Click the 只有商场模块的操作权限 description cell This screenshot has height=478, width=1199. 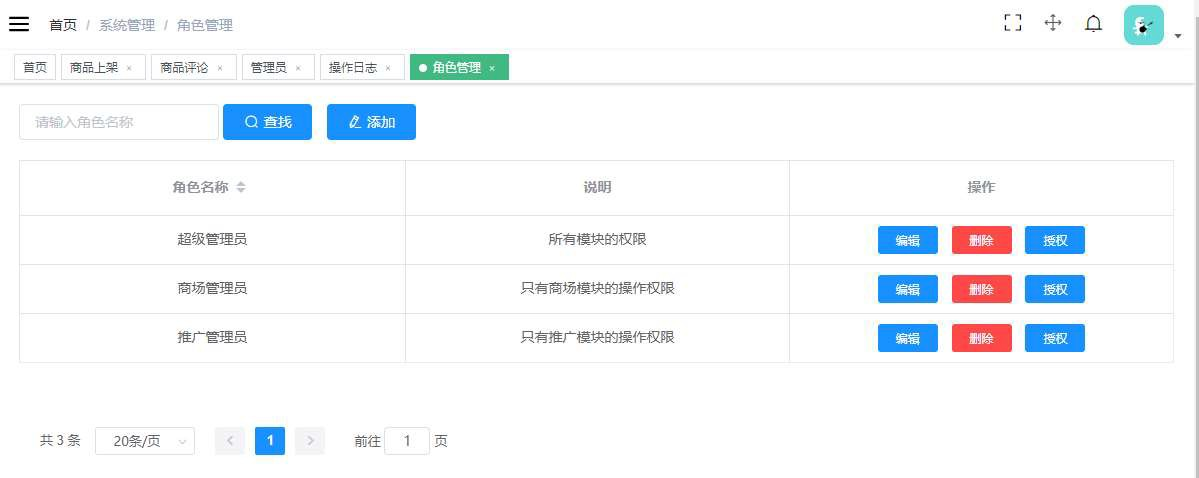click(597, 289)
